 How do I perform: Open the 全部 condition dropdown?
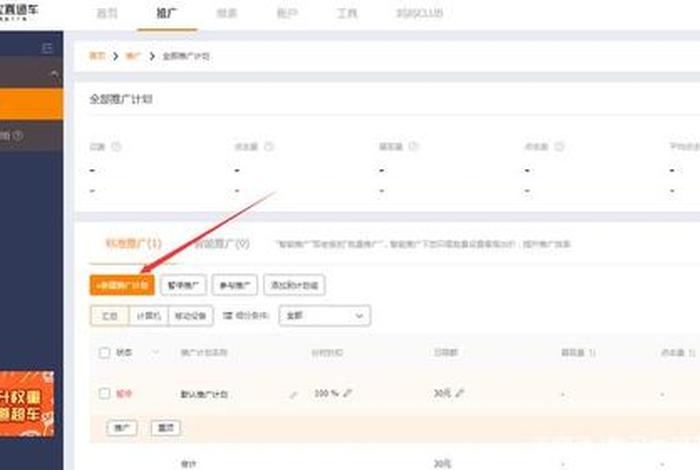(x=325, y=316)
